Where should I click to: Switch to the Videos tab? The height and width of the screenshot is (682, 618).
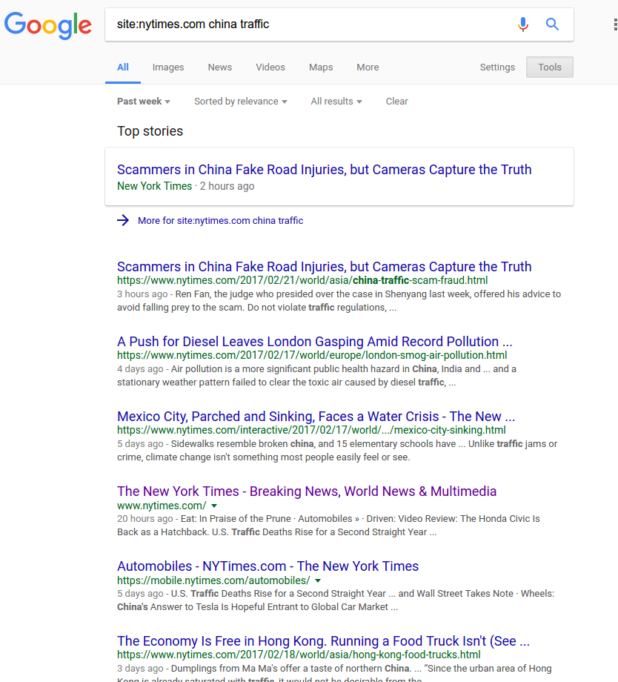pyautogui.click(x=270, y=67)
